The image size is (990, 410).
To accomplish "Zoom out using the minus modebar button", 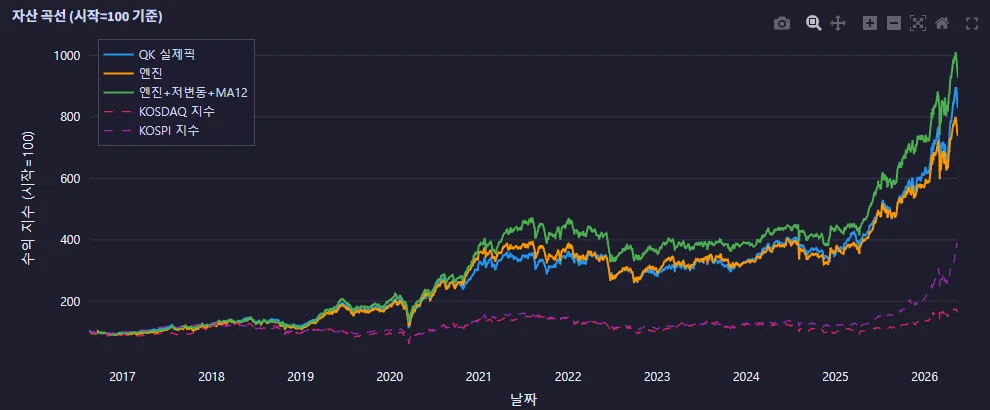I will coord(893,23).
